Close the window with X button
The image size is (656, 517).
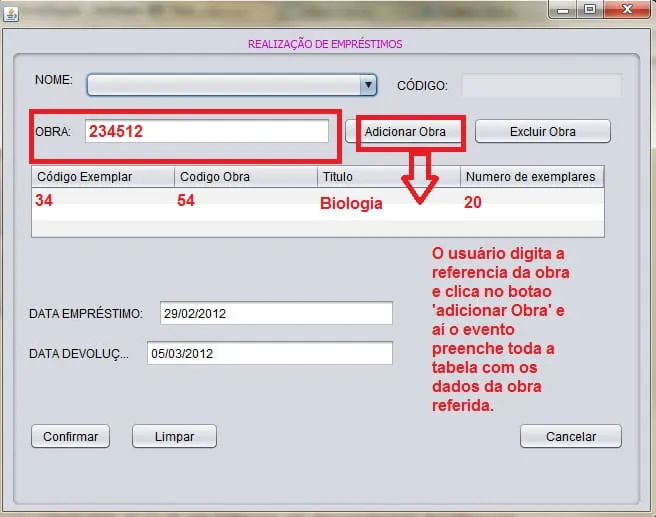[x=627, y=9]
